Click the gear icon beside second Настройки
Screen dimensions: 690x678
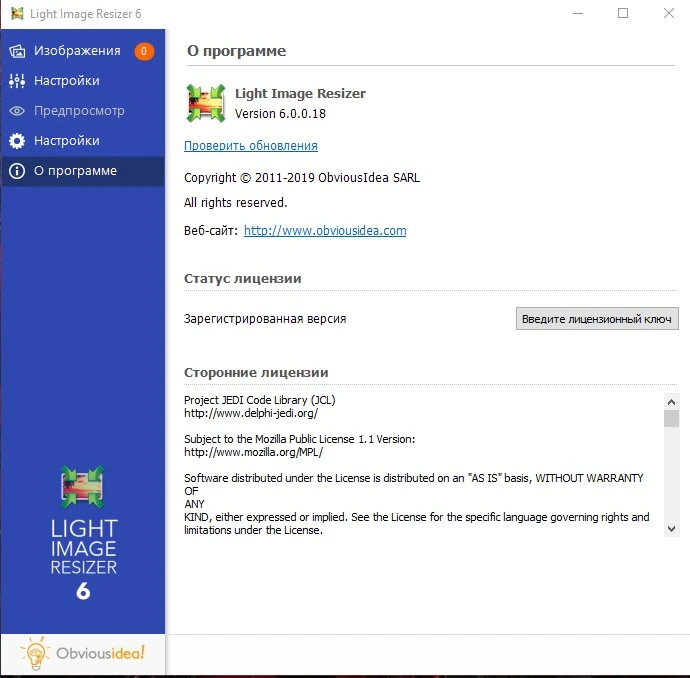tap(17, 141)
